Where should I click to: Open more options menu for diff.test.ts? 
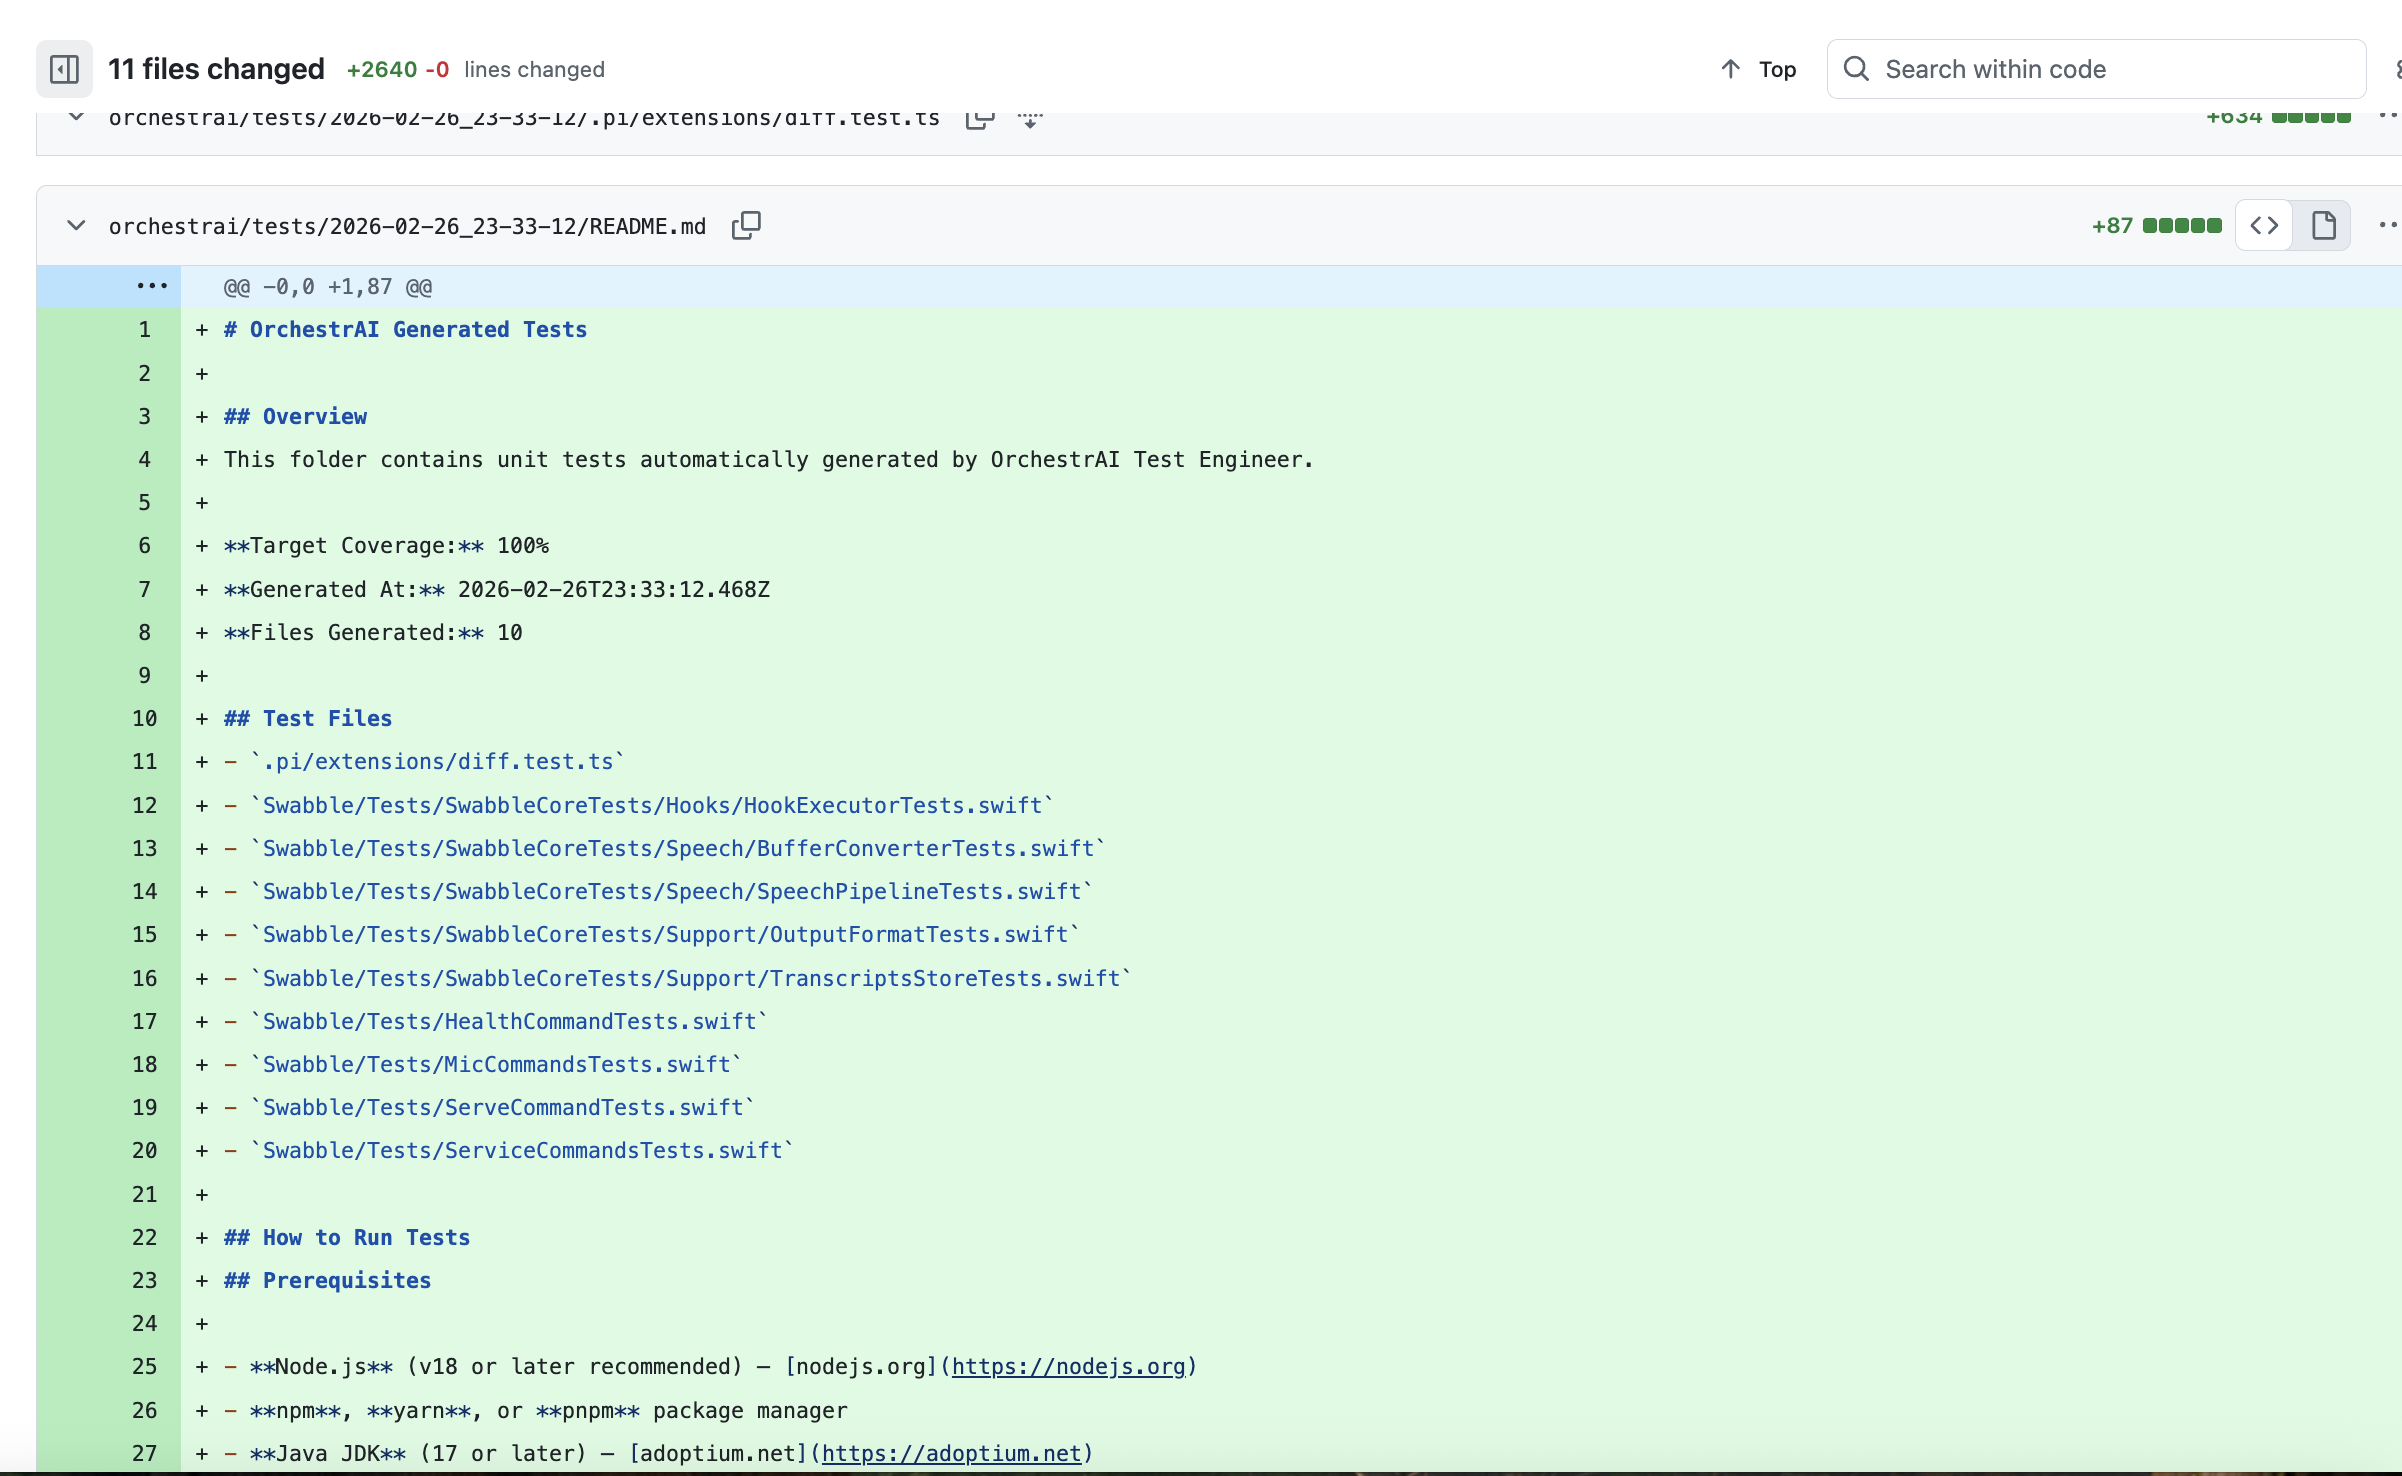click(2388, 117)
